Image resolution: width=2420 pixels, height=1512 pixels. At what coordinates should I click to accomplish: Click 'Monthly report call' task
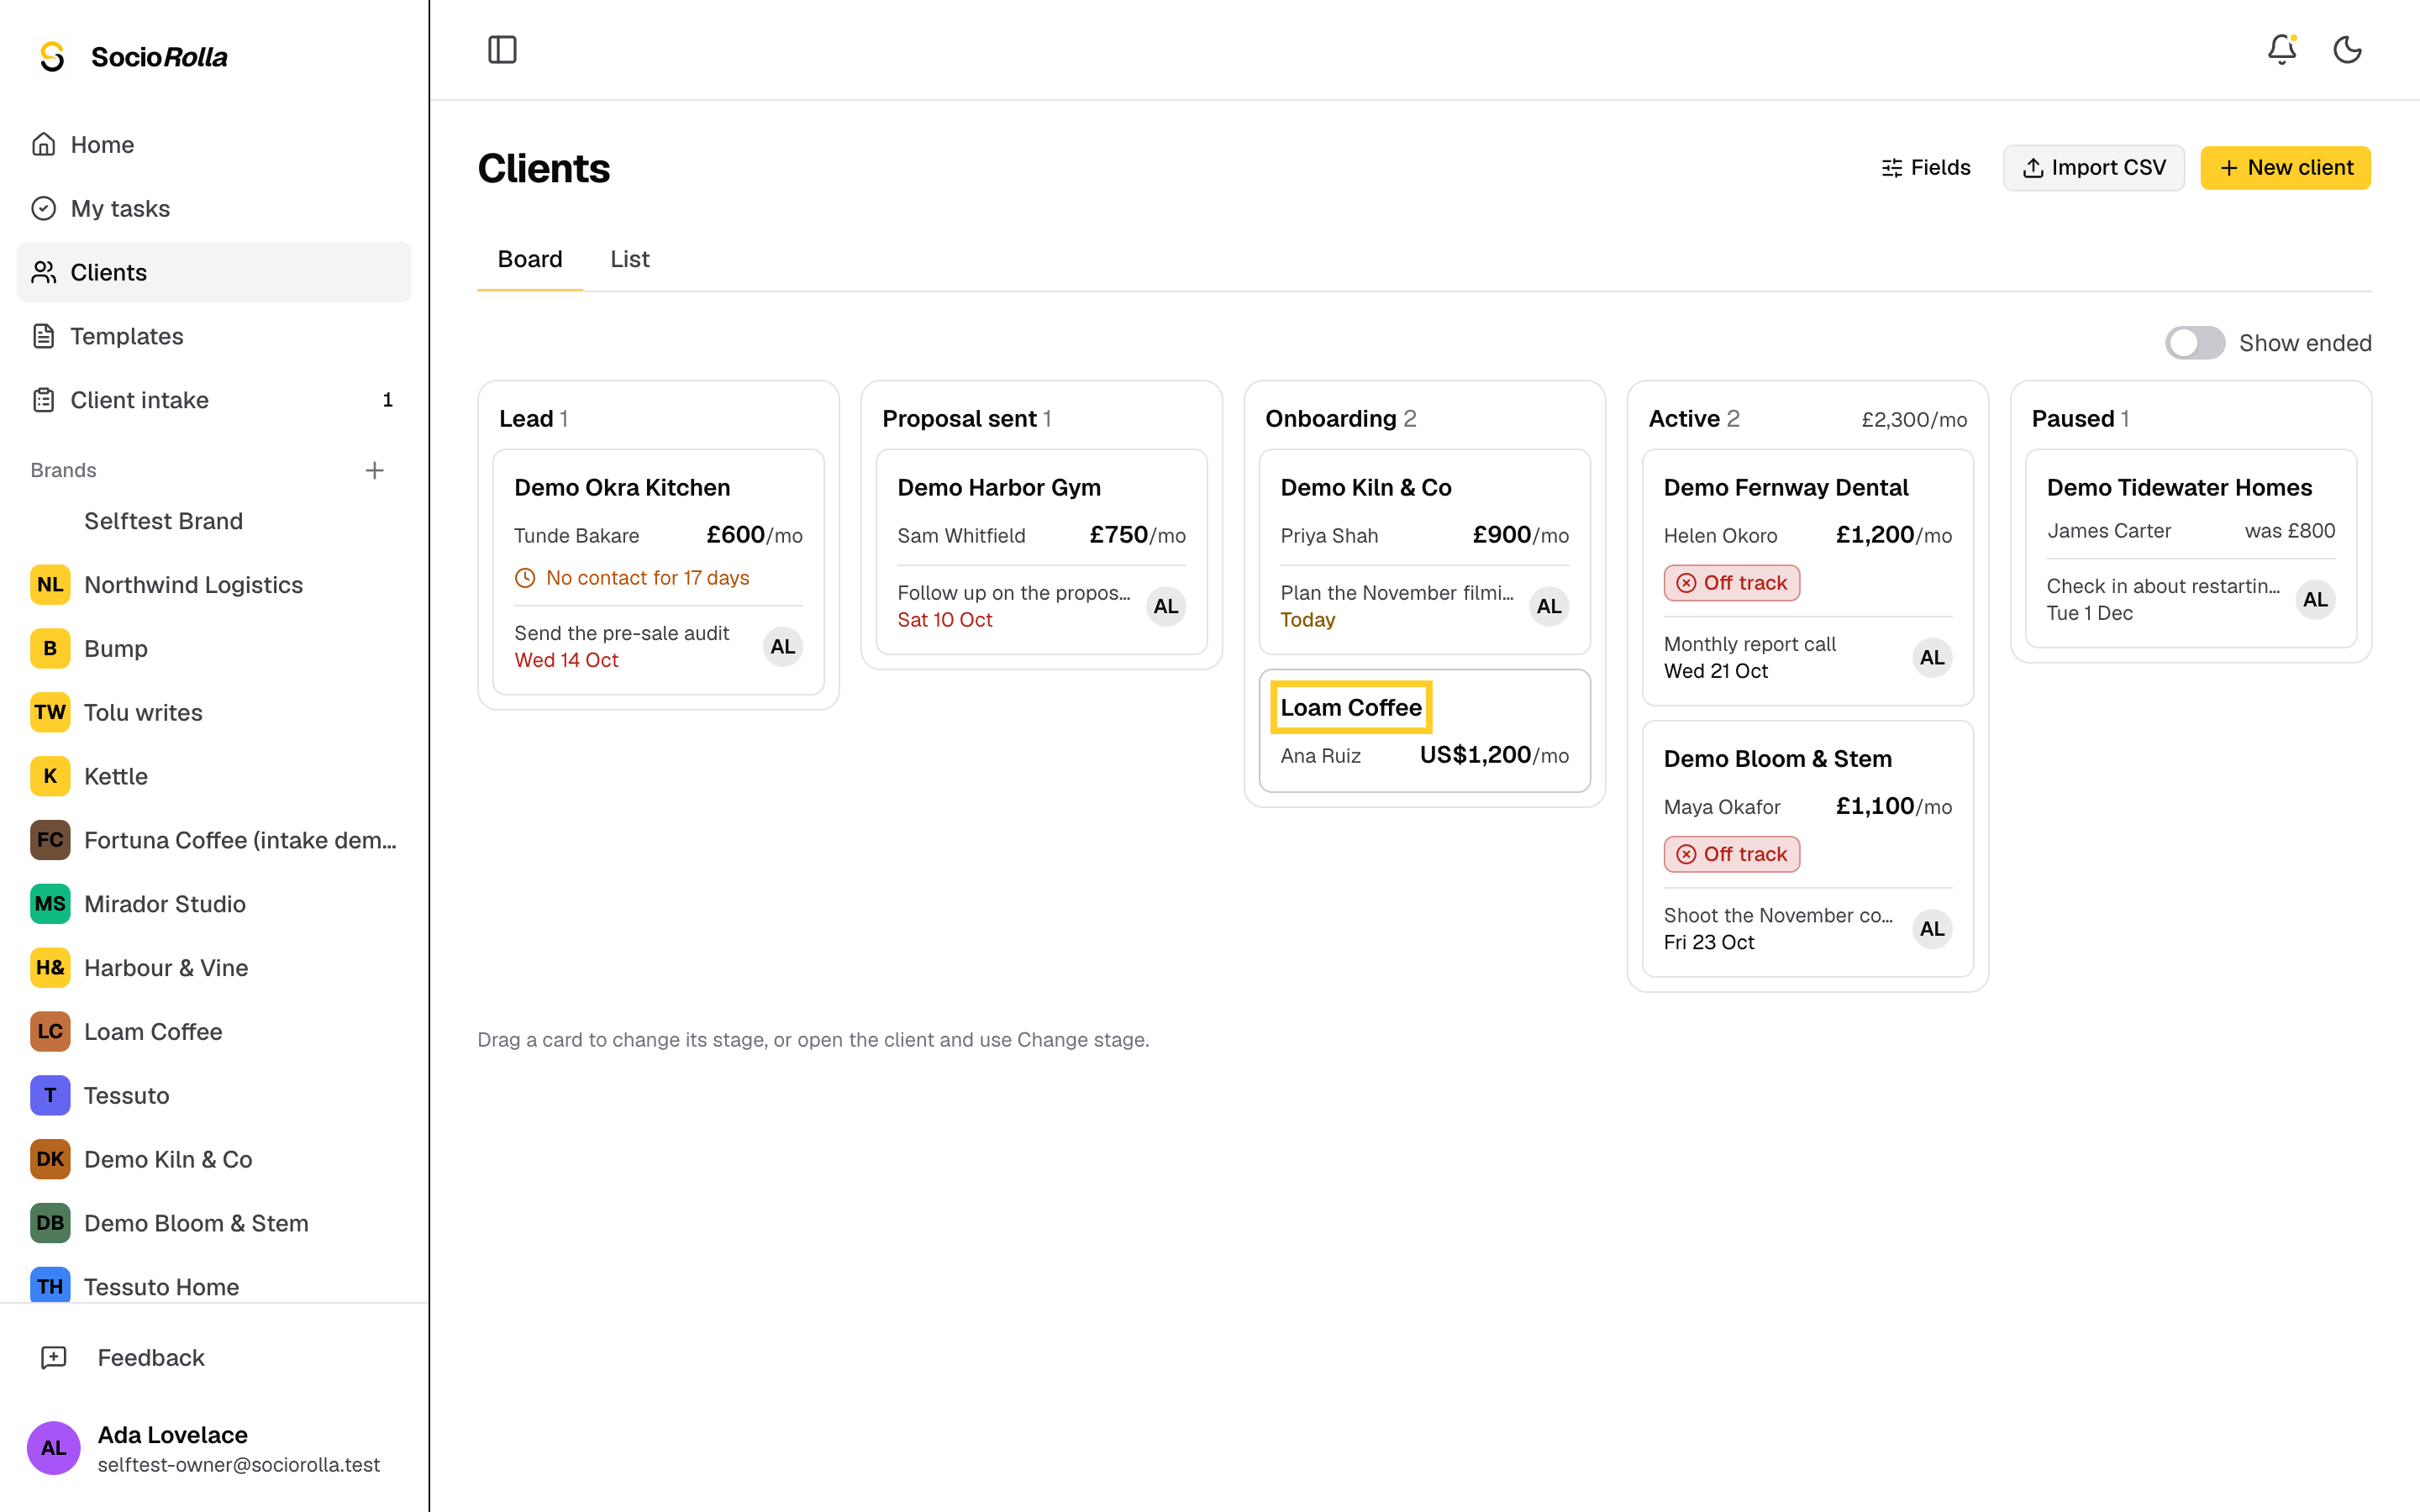click(1749, 644)
